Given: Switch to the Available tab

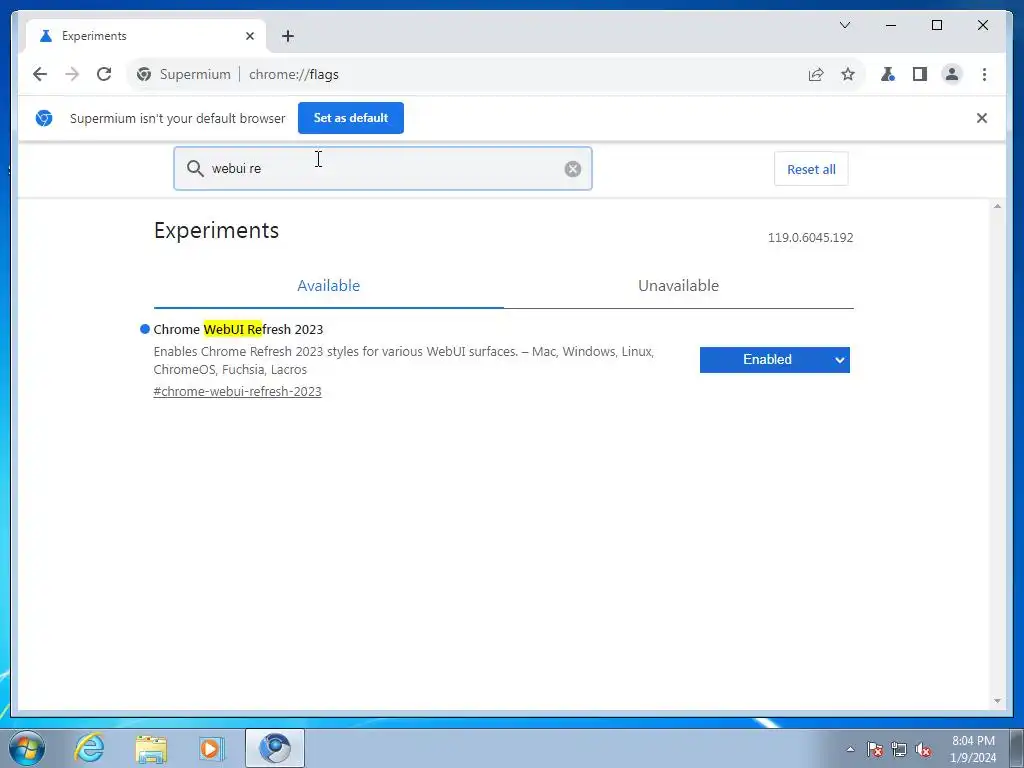Looking at the screenshot, I should [328, 286].
